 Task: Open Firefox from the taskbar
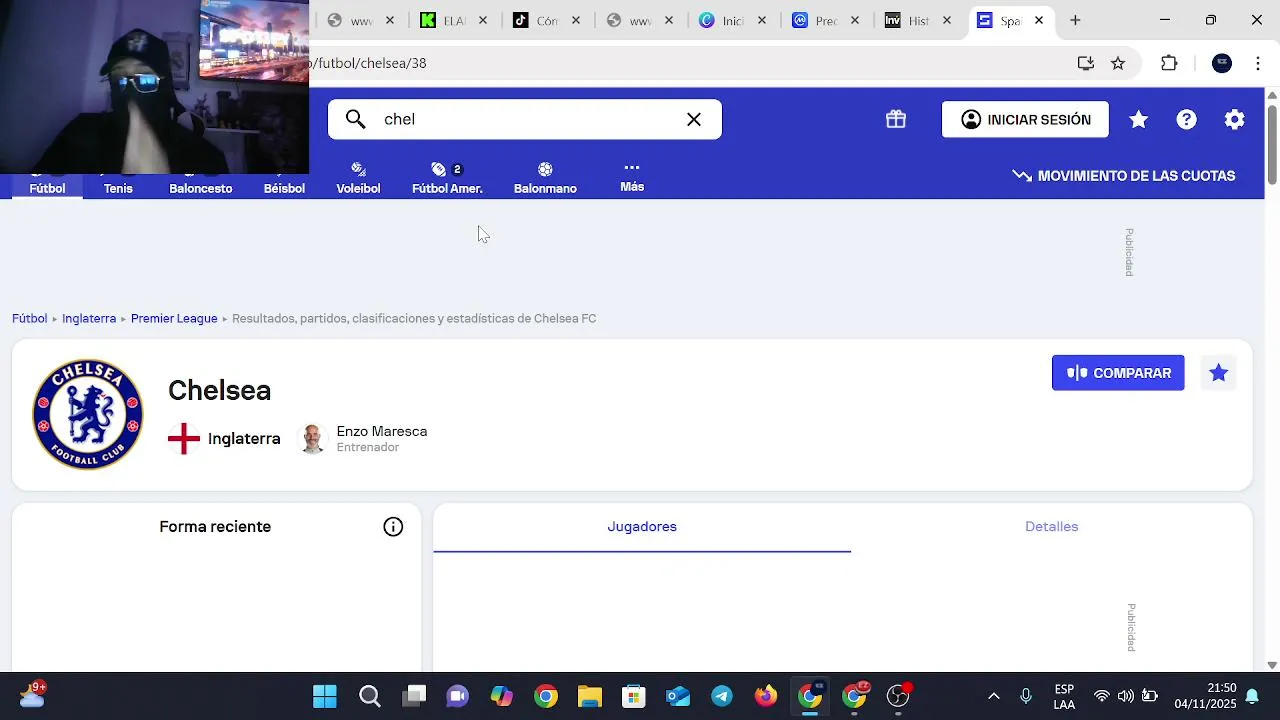pyautogui.click(x=766, y=696)
